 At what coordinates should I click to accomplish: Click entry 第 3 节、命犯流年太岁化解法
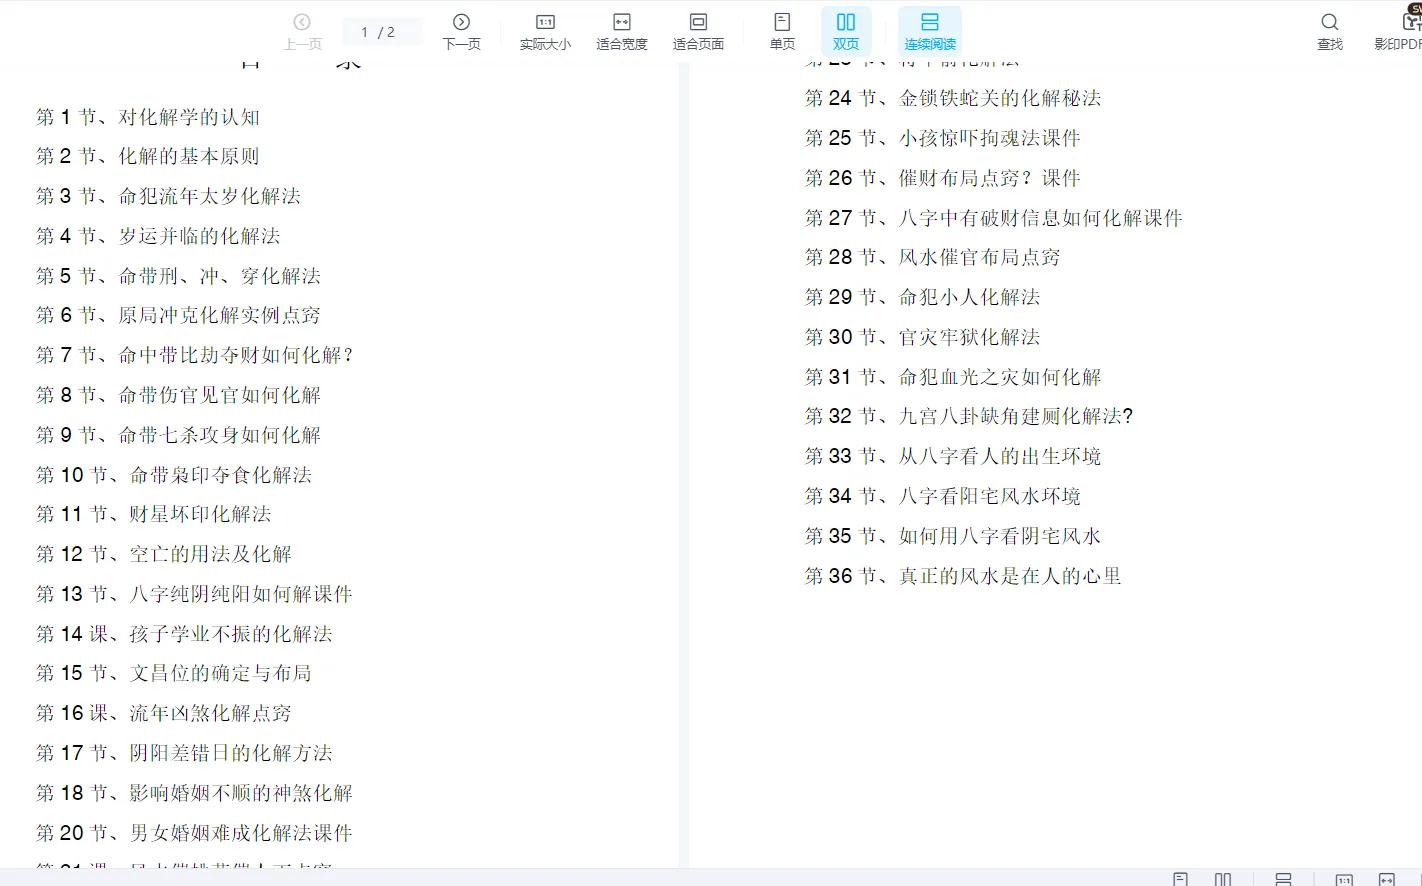coord(169,196)
